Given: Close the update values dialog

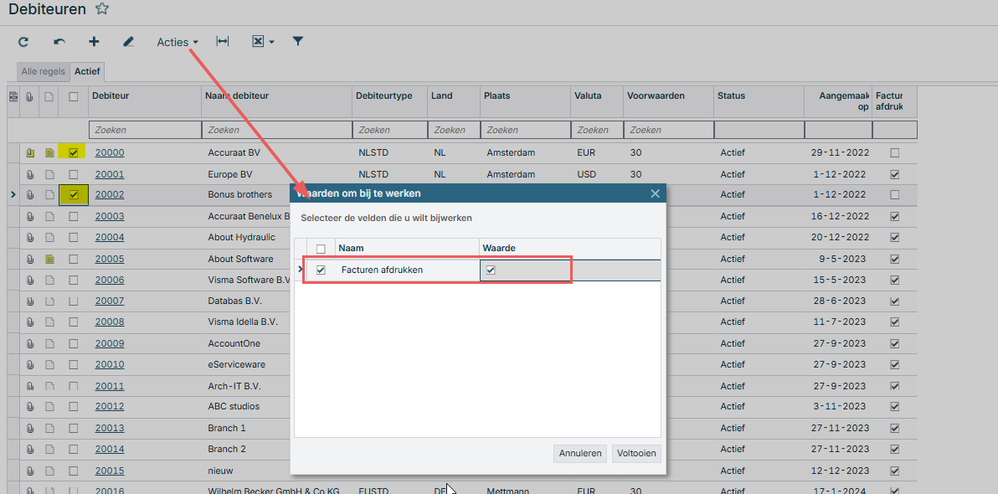Looking at the screenshot, I should click(x=655, y=194).
